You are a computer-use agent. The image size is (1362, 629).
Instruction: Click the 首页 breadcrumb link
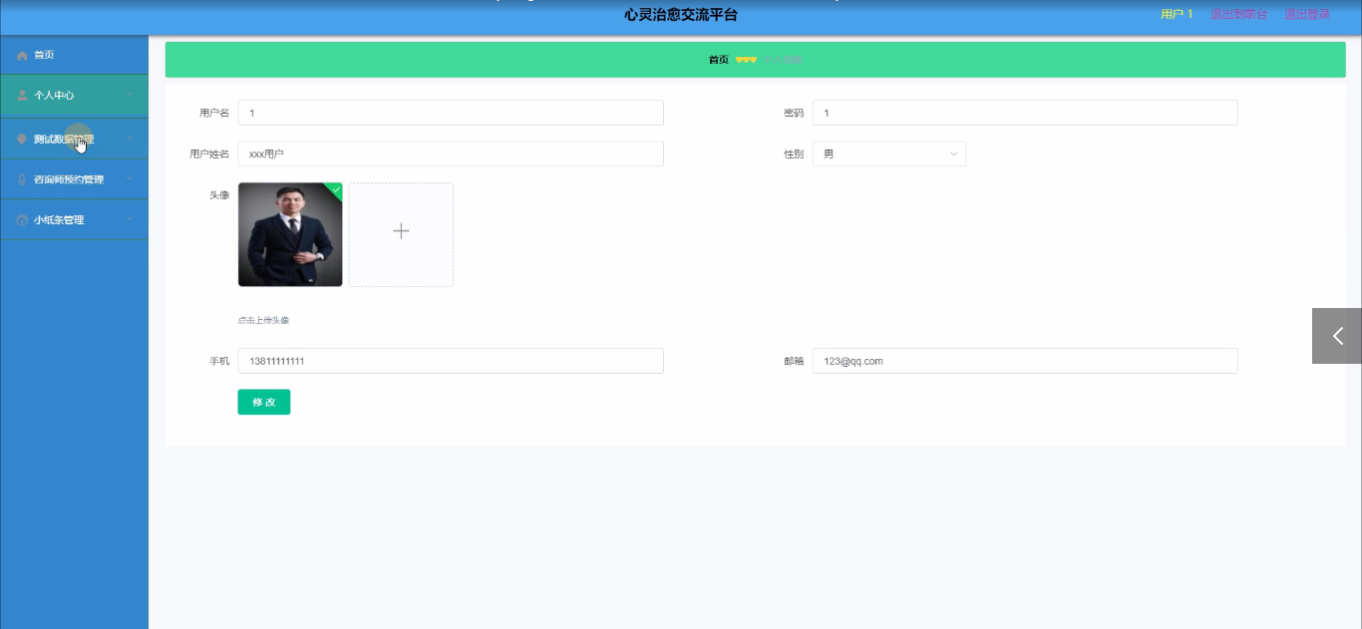718,60
